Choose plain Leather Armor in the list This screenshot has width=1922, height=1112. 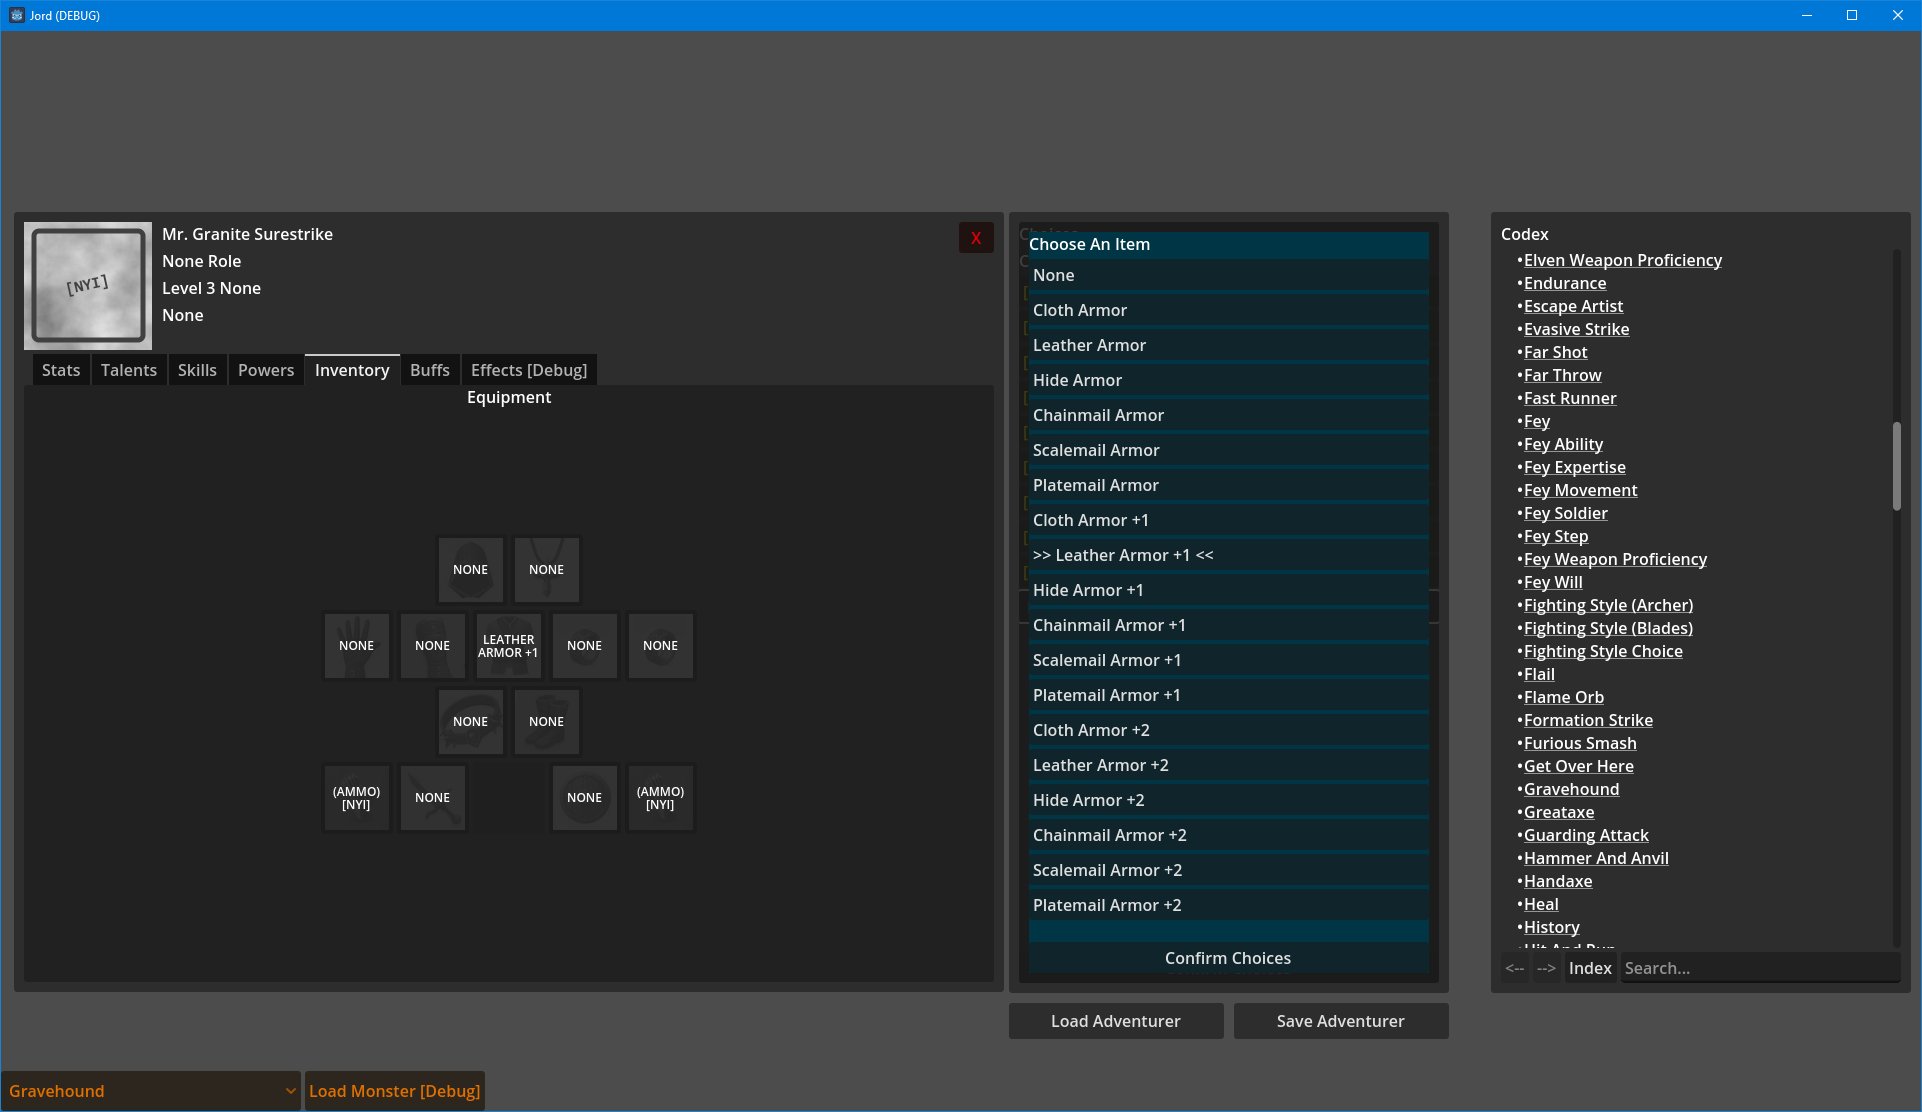(x=1228, y=345)
